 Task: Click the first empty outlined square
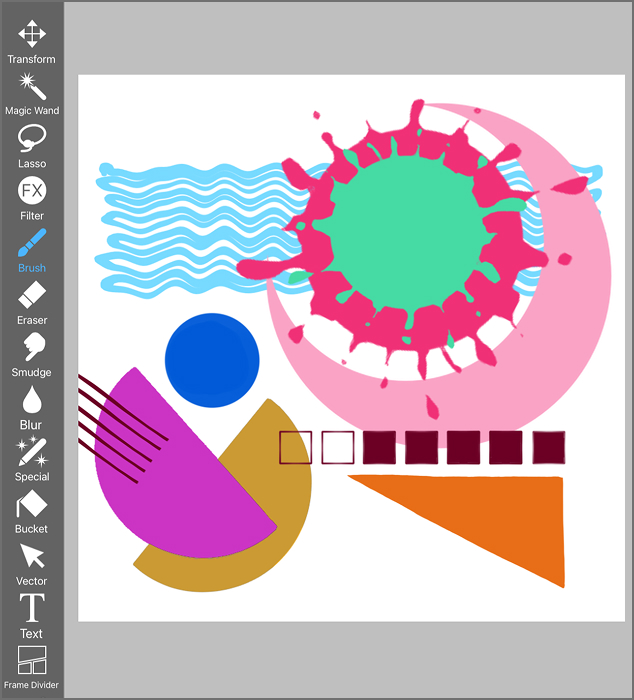[295, 448]
